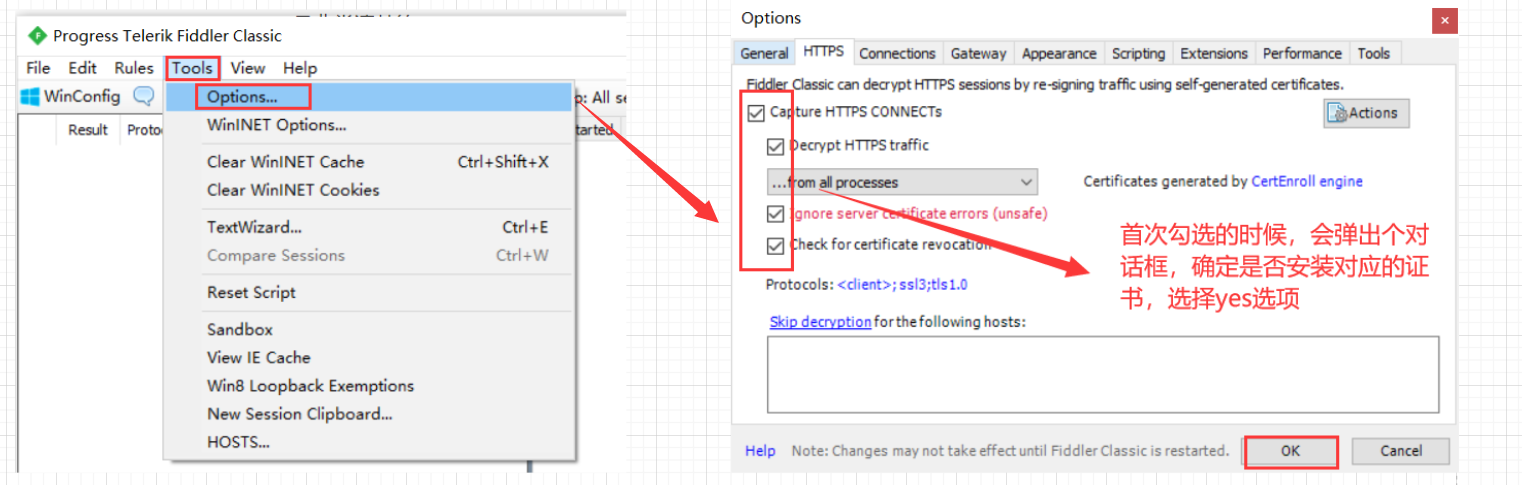This screenshot has height=485, width=1522.
Task: Click the Help link in Options dialog
Action: pos(760,451)
